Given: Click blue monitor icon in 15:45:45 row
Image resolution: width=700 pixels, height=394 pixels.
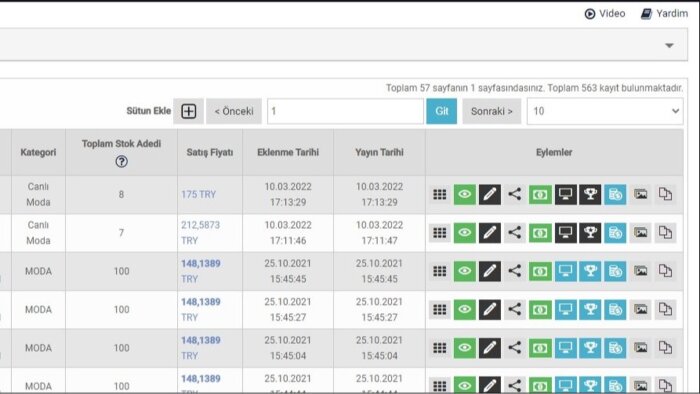Looking at the screenshot, I should [566, 271].
